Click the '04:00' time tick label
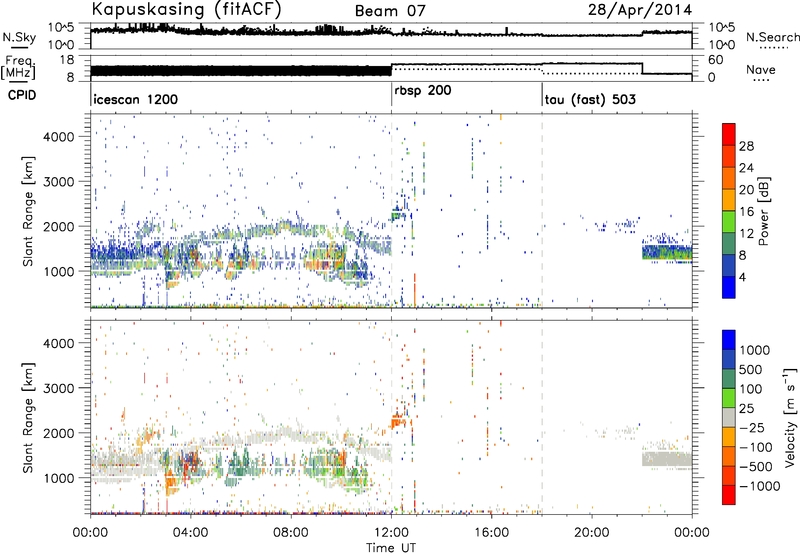The height and width of the screenshot is (554, 800). (x=190, y=533)
